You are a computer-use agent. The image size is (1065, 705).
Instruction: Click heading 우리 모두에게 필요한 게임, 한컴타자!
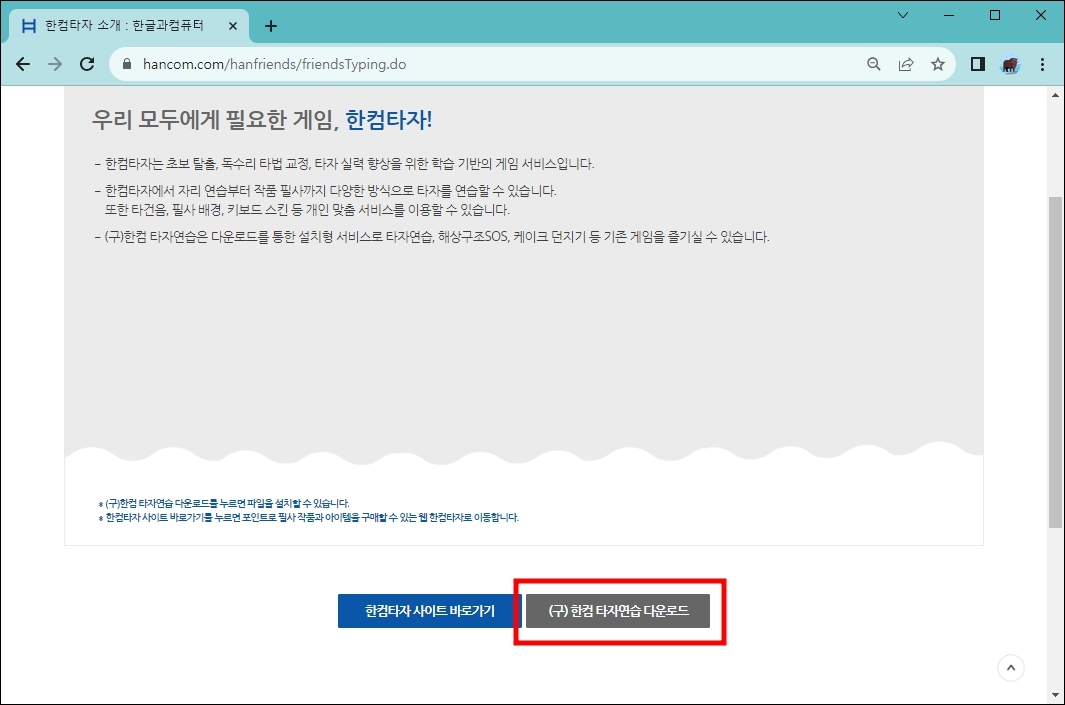pyautogui.click(x=262, y=120)
